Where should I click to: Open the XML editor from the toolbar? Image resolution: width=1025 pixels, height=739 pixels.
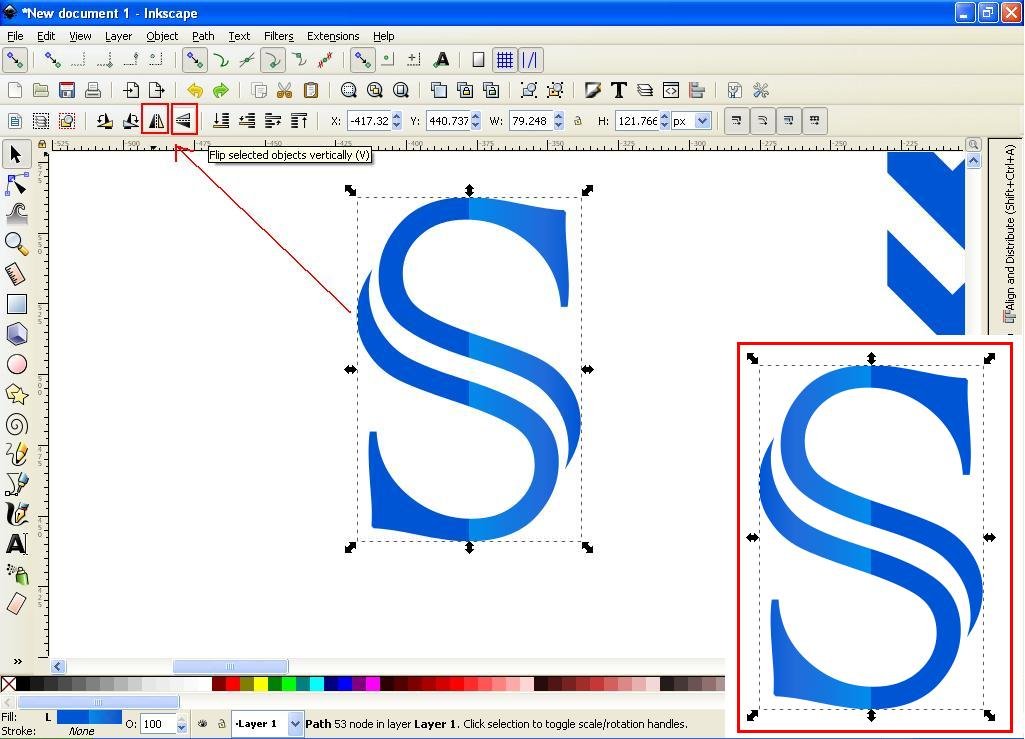(671, 90)
